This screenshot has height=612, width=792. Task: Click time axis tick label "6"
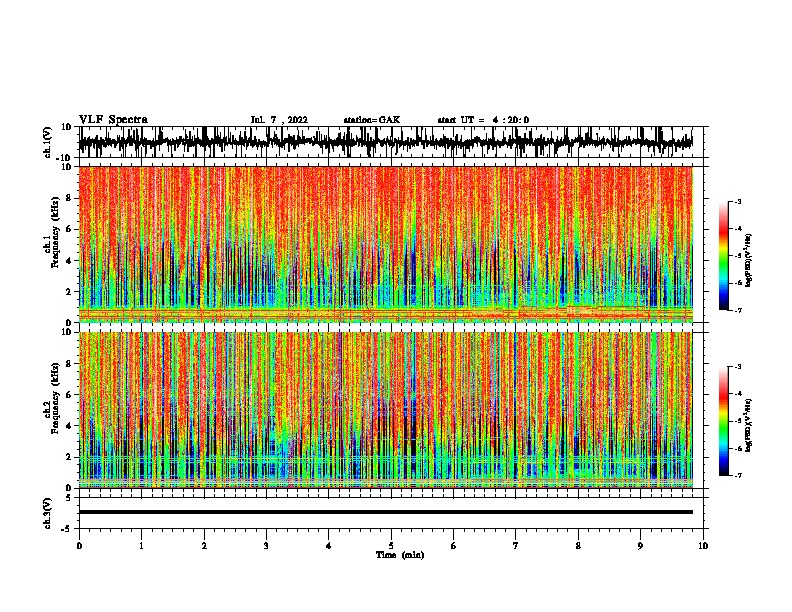(x=454, y=545)
